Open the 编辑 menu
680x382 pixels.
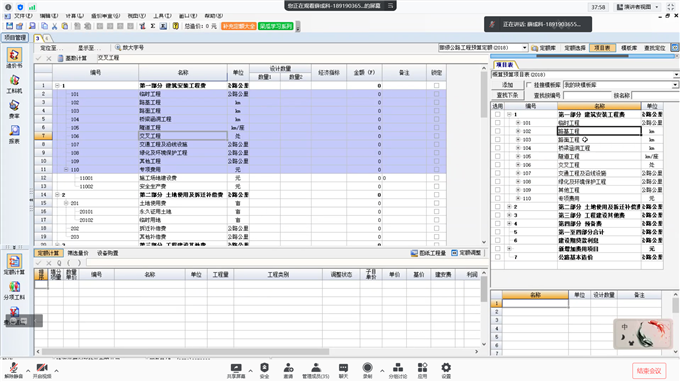(x=49, y=16)
